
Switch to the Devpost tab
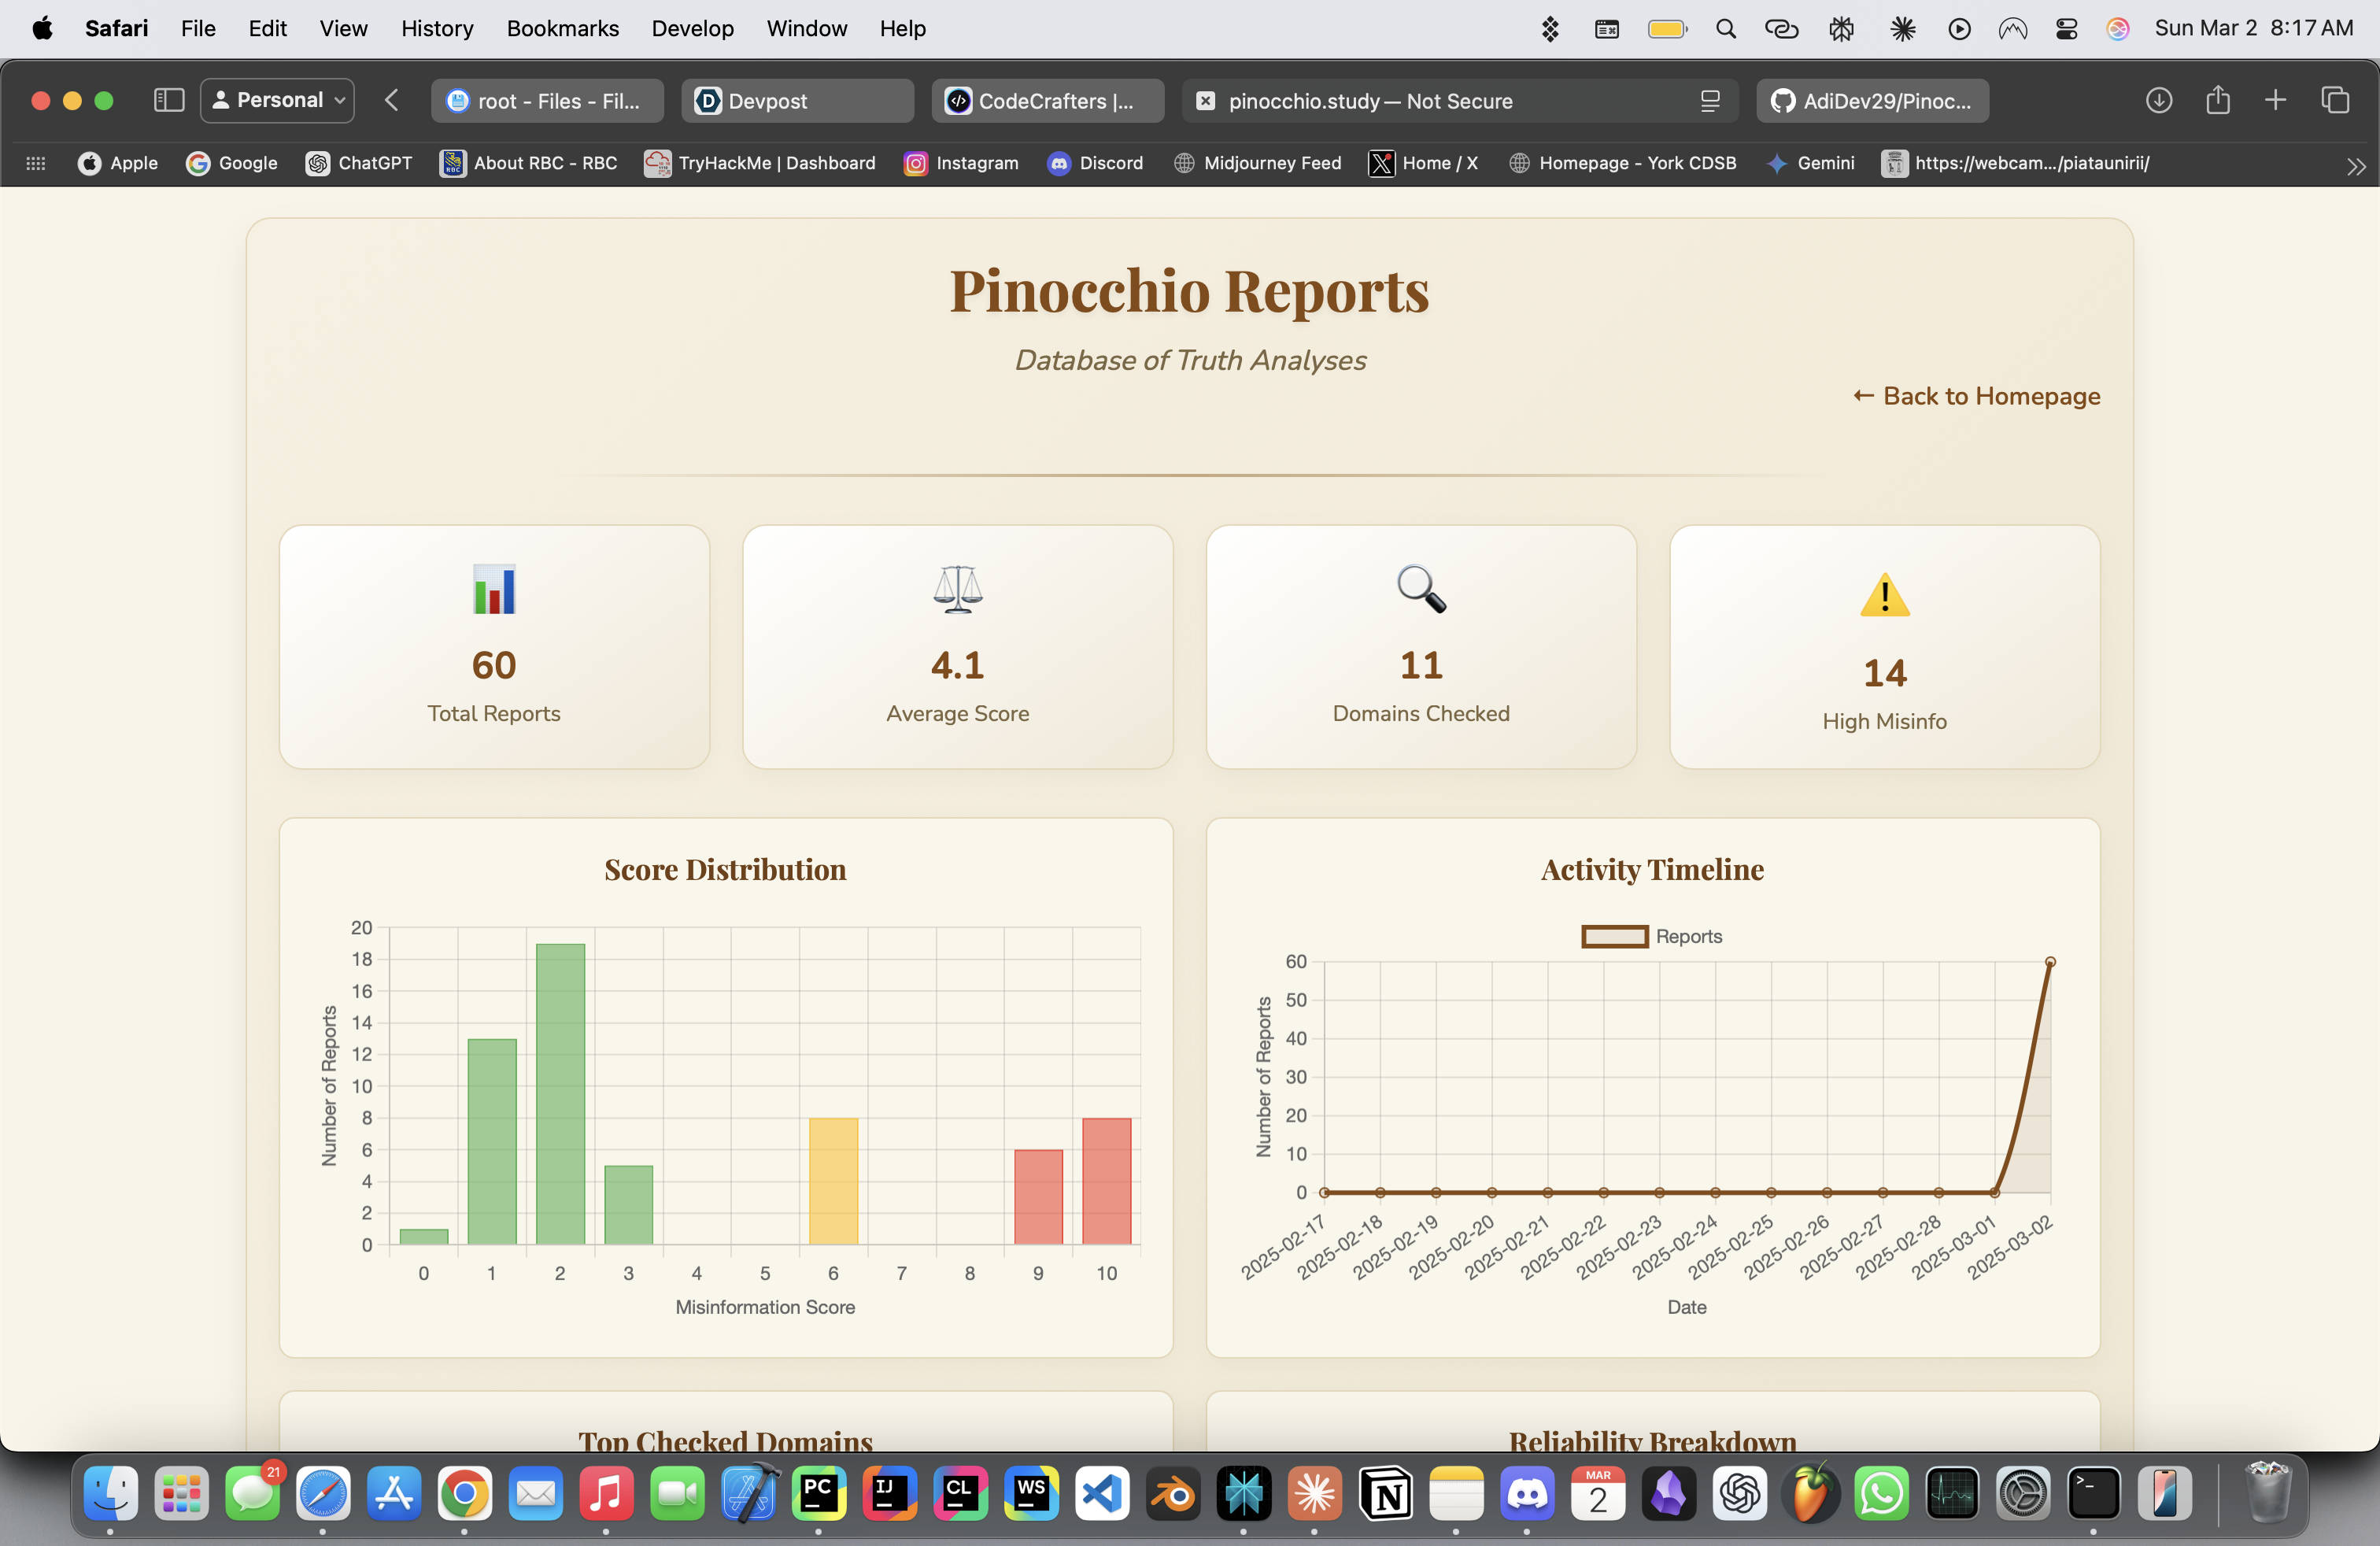(x=797, y=101)
